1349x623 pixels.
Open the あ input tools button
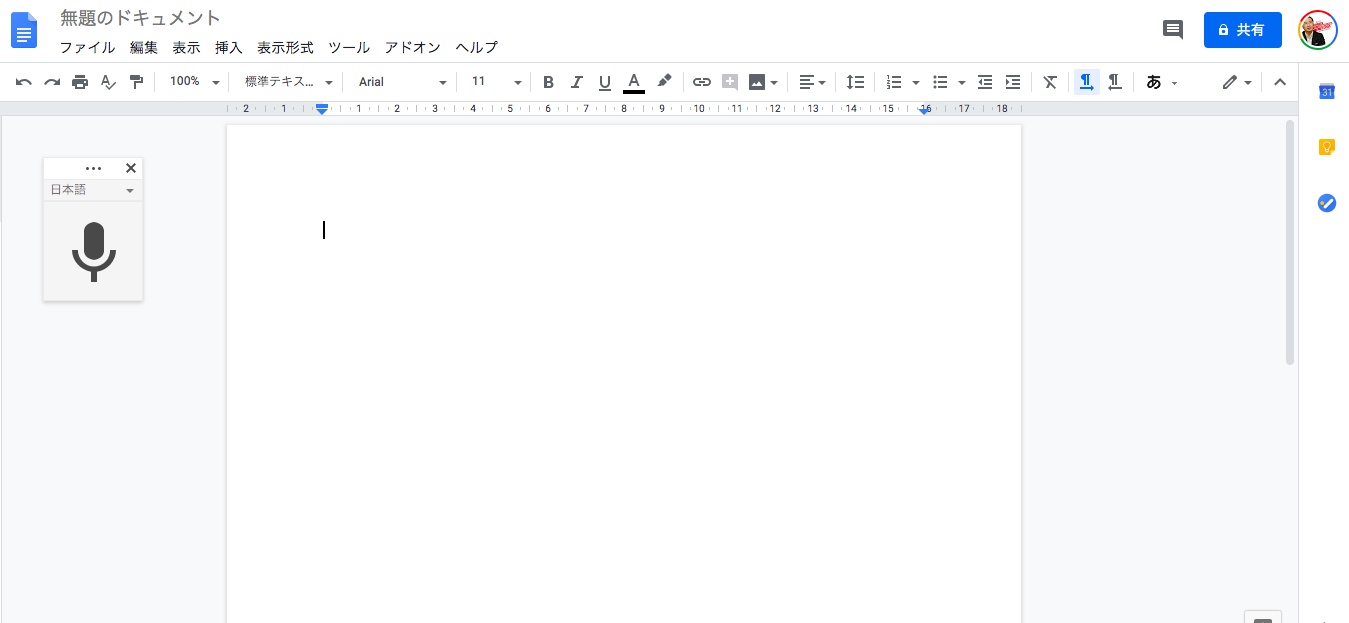pyautogui.click(x=1154, y=82)
